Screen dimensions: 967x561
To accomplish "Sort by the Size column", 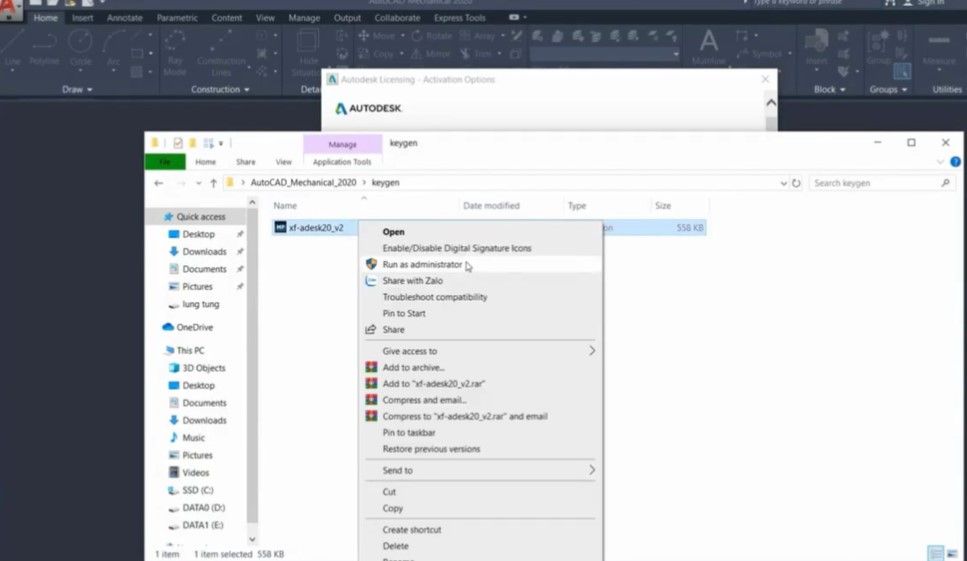I will tap(663, 206).
